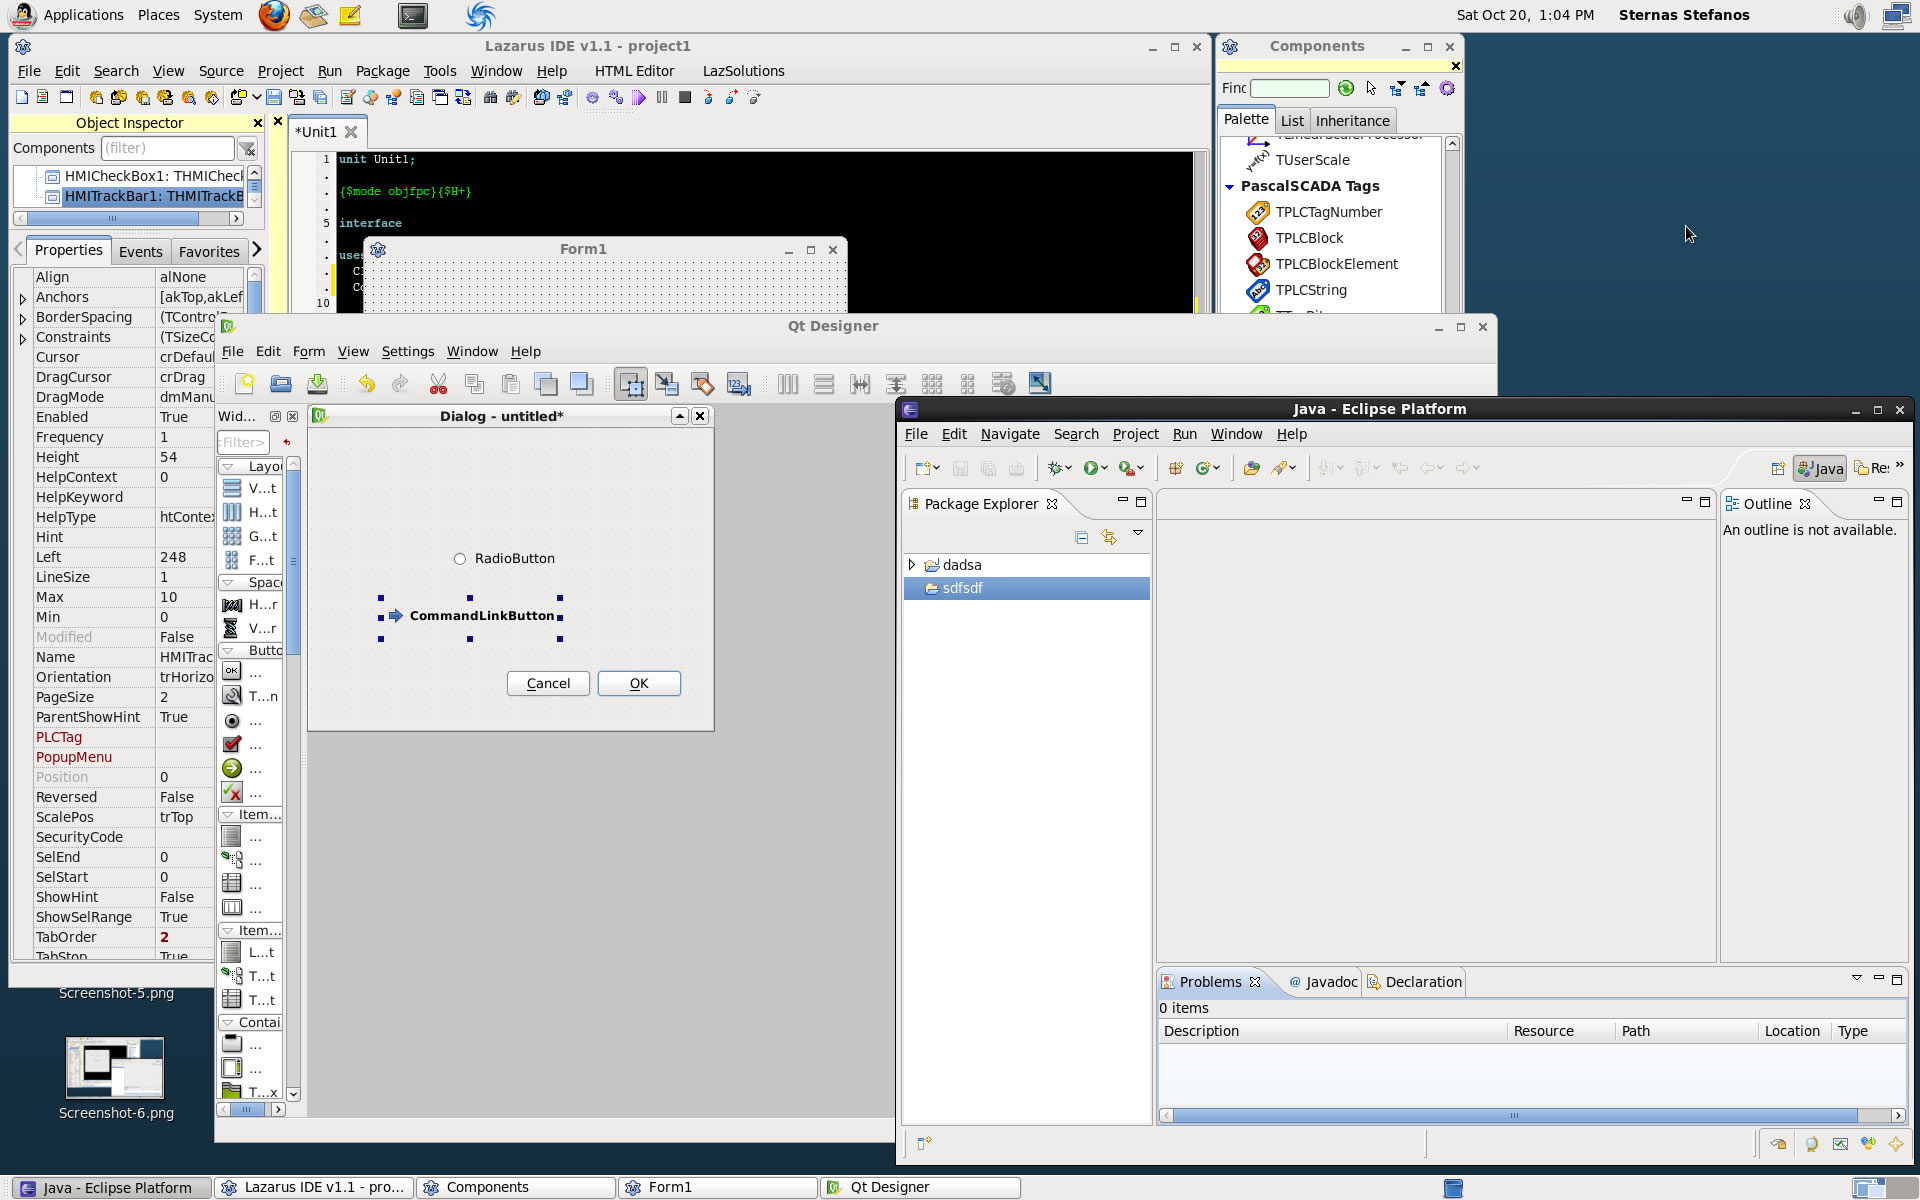Click Save icon in Qt Designer toolbar
The width and height of the screenshot is (1920, 1200).
coord(317,384)
